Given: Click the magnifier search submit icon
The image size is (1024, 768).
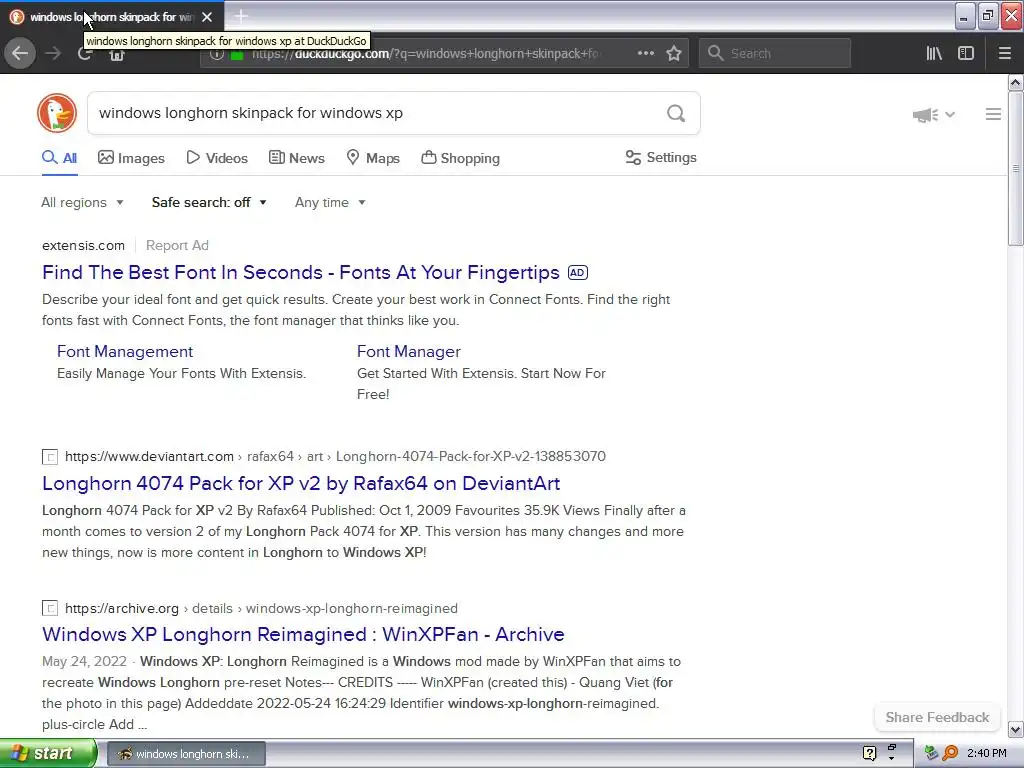Looking at the screenshot, I should point(676,114).
